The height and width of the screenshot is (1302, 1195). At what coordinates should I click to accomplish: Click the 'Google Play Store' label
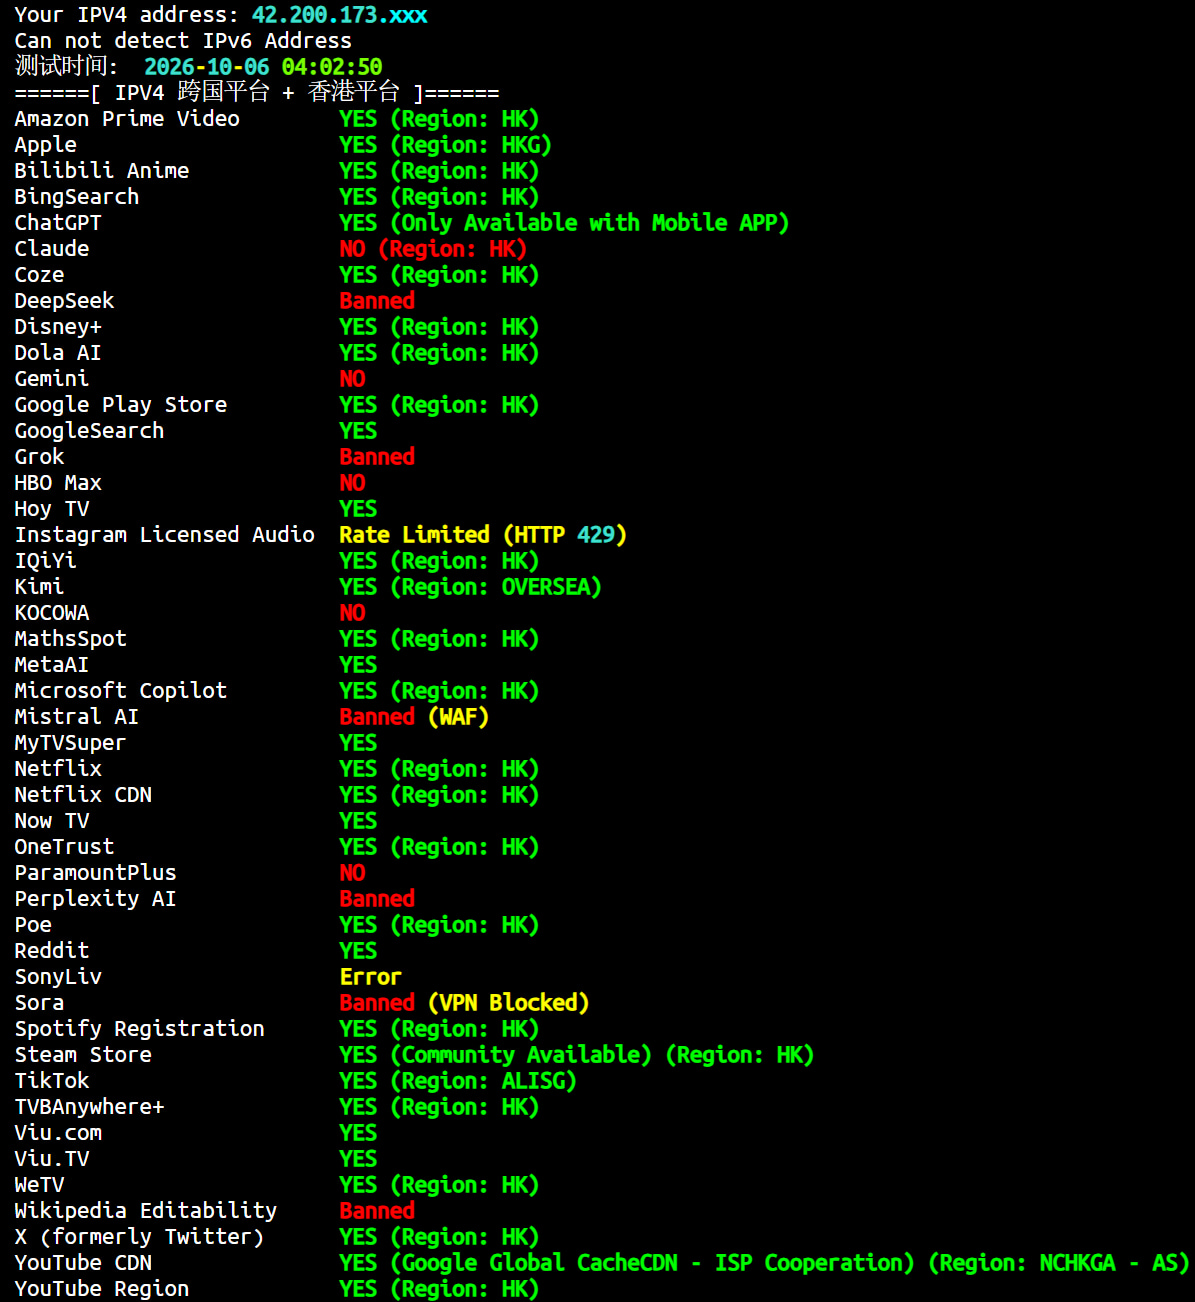point(121,405)
